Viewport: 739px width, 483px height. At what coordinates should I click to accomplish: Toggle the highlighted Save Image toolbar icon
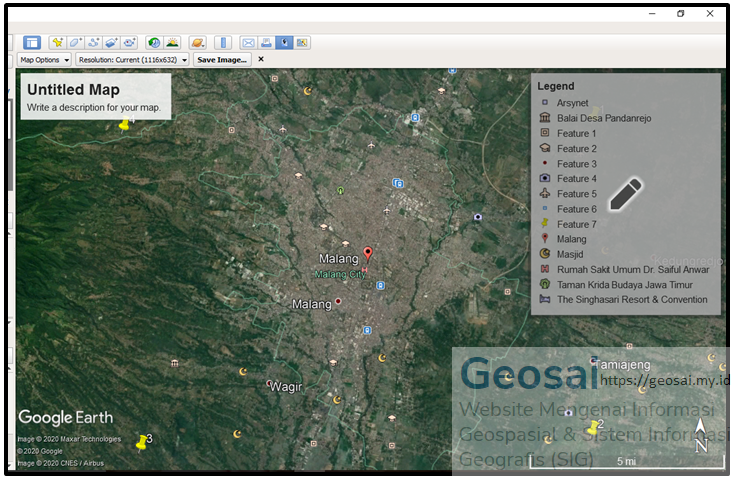(284, 43)
